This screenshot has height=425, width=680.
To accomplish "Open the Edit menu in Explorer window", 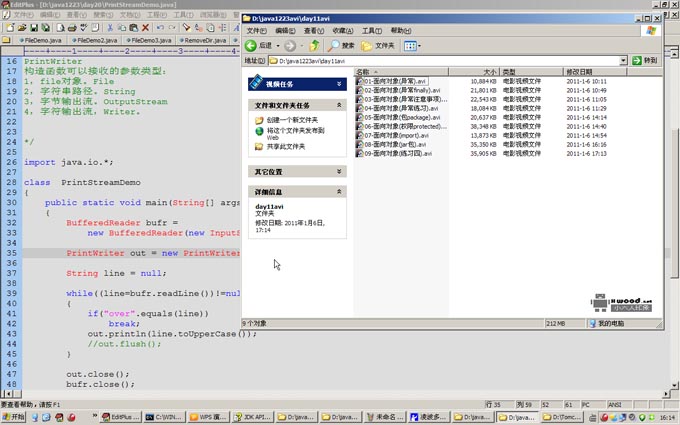I will point(285,30).
